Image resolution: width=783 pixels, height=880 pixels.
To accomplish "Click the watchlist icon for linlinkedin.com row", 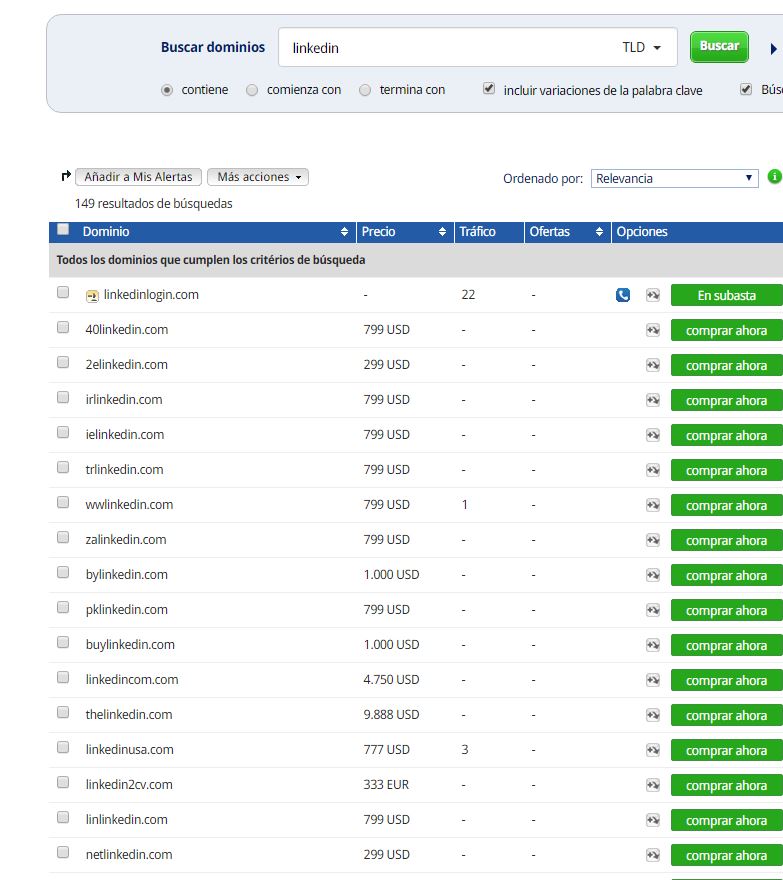I will (x=653, y=820).
